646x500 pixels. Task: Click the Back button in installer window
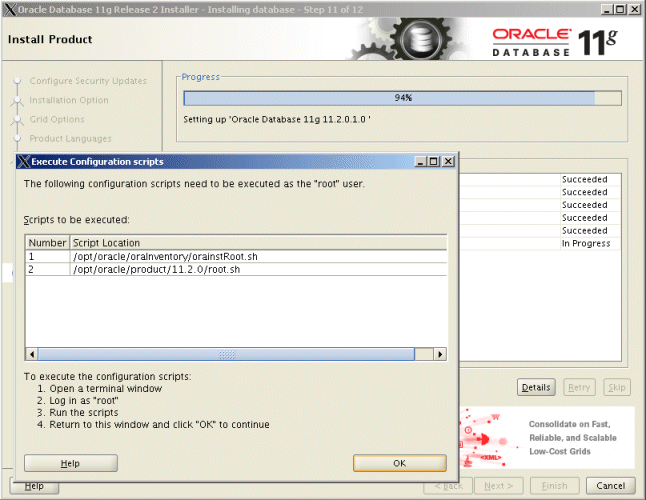[448, 486]
